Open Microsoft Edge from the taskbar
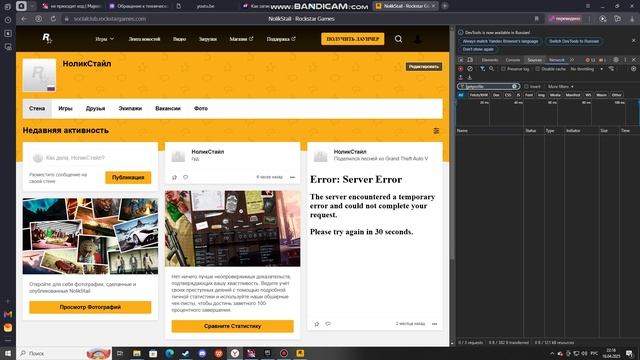Image resolution: width=640 pixels, height=360 pixels. click(x=169, y=353)
